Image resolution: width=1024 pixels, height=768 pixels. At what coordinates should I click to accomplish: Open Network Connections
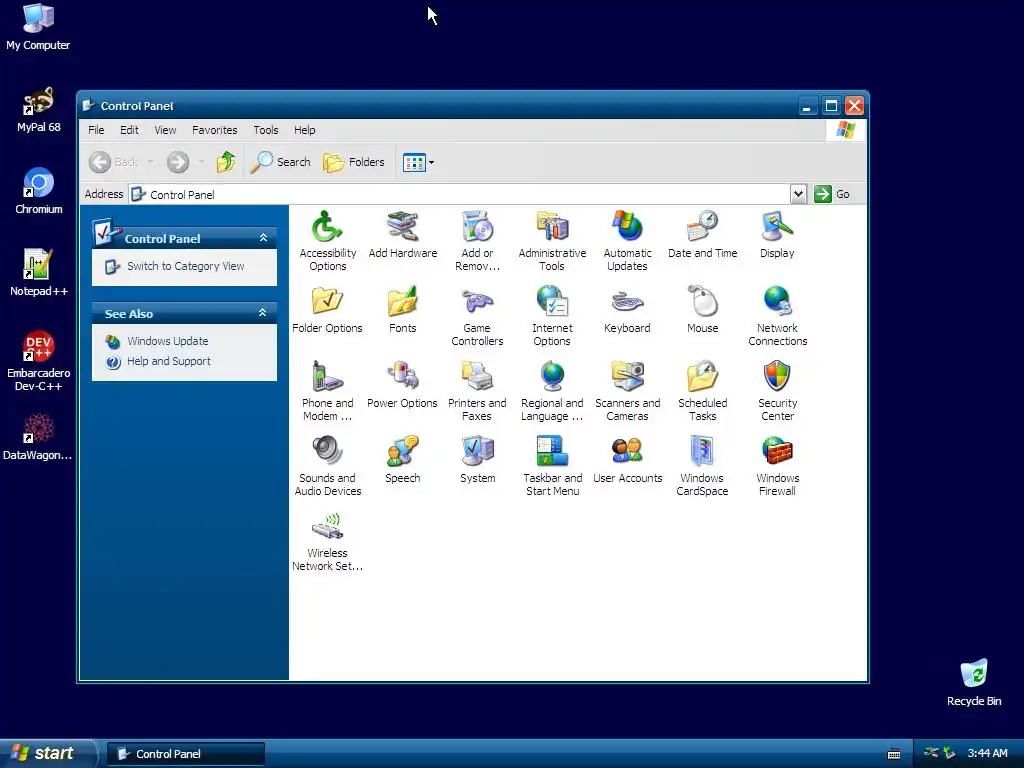(777, 315)
